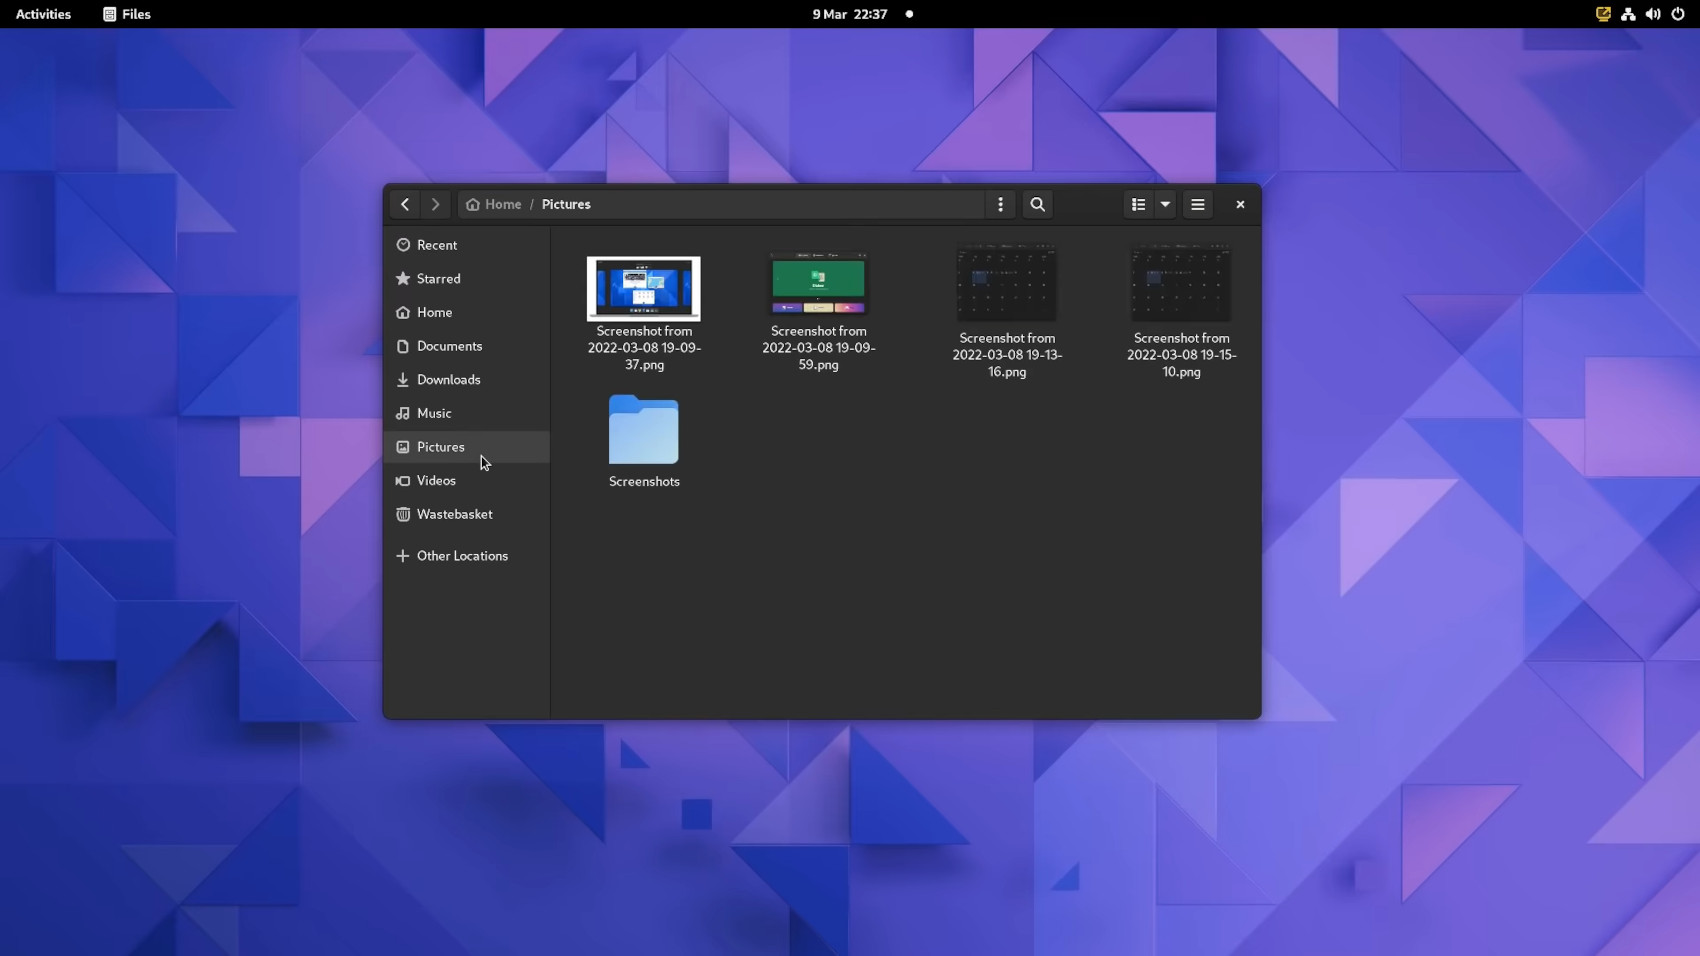Toggle list view layout button
This screenshot has height=956, width=1700.
tap(1138, 204)
